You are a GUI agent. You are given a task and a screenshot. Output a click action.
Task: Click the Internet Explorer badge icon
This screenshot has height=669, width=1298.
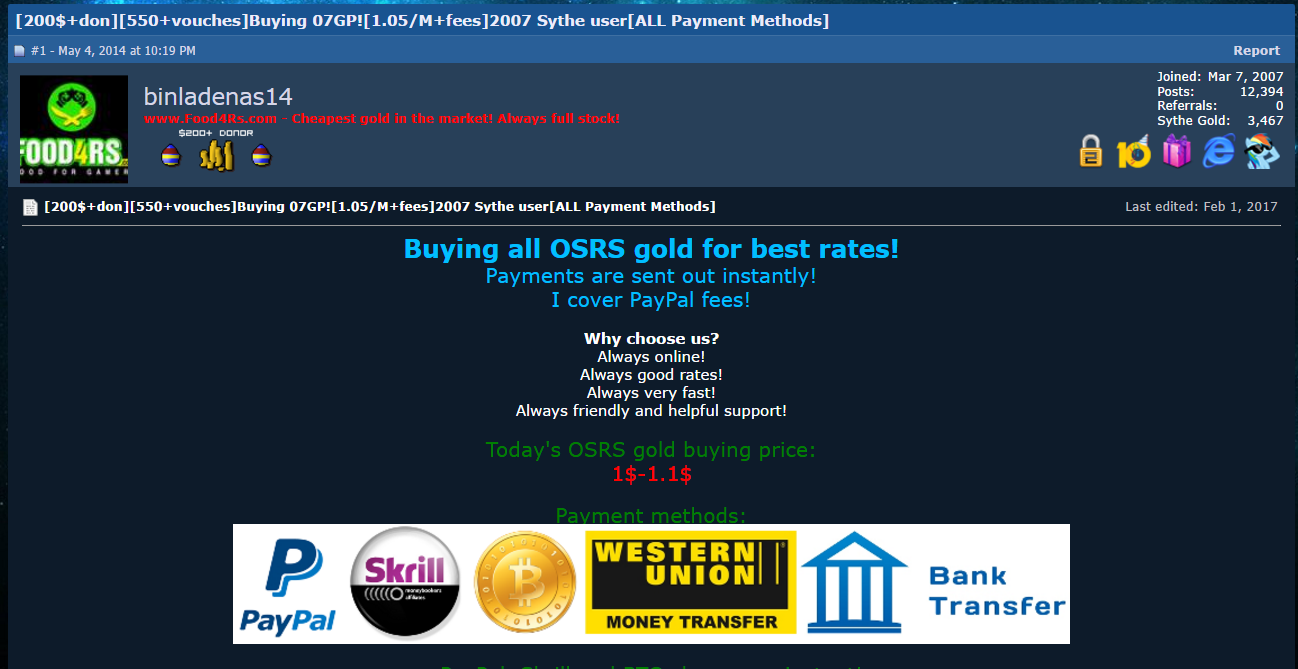pyautogui.click(x=1218, y=151)
